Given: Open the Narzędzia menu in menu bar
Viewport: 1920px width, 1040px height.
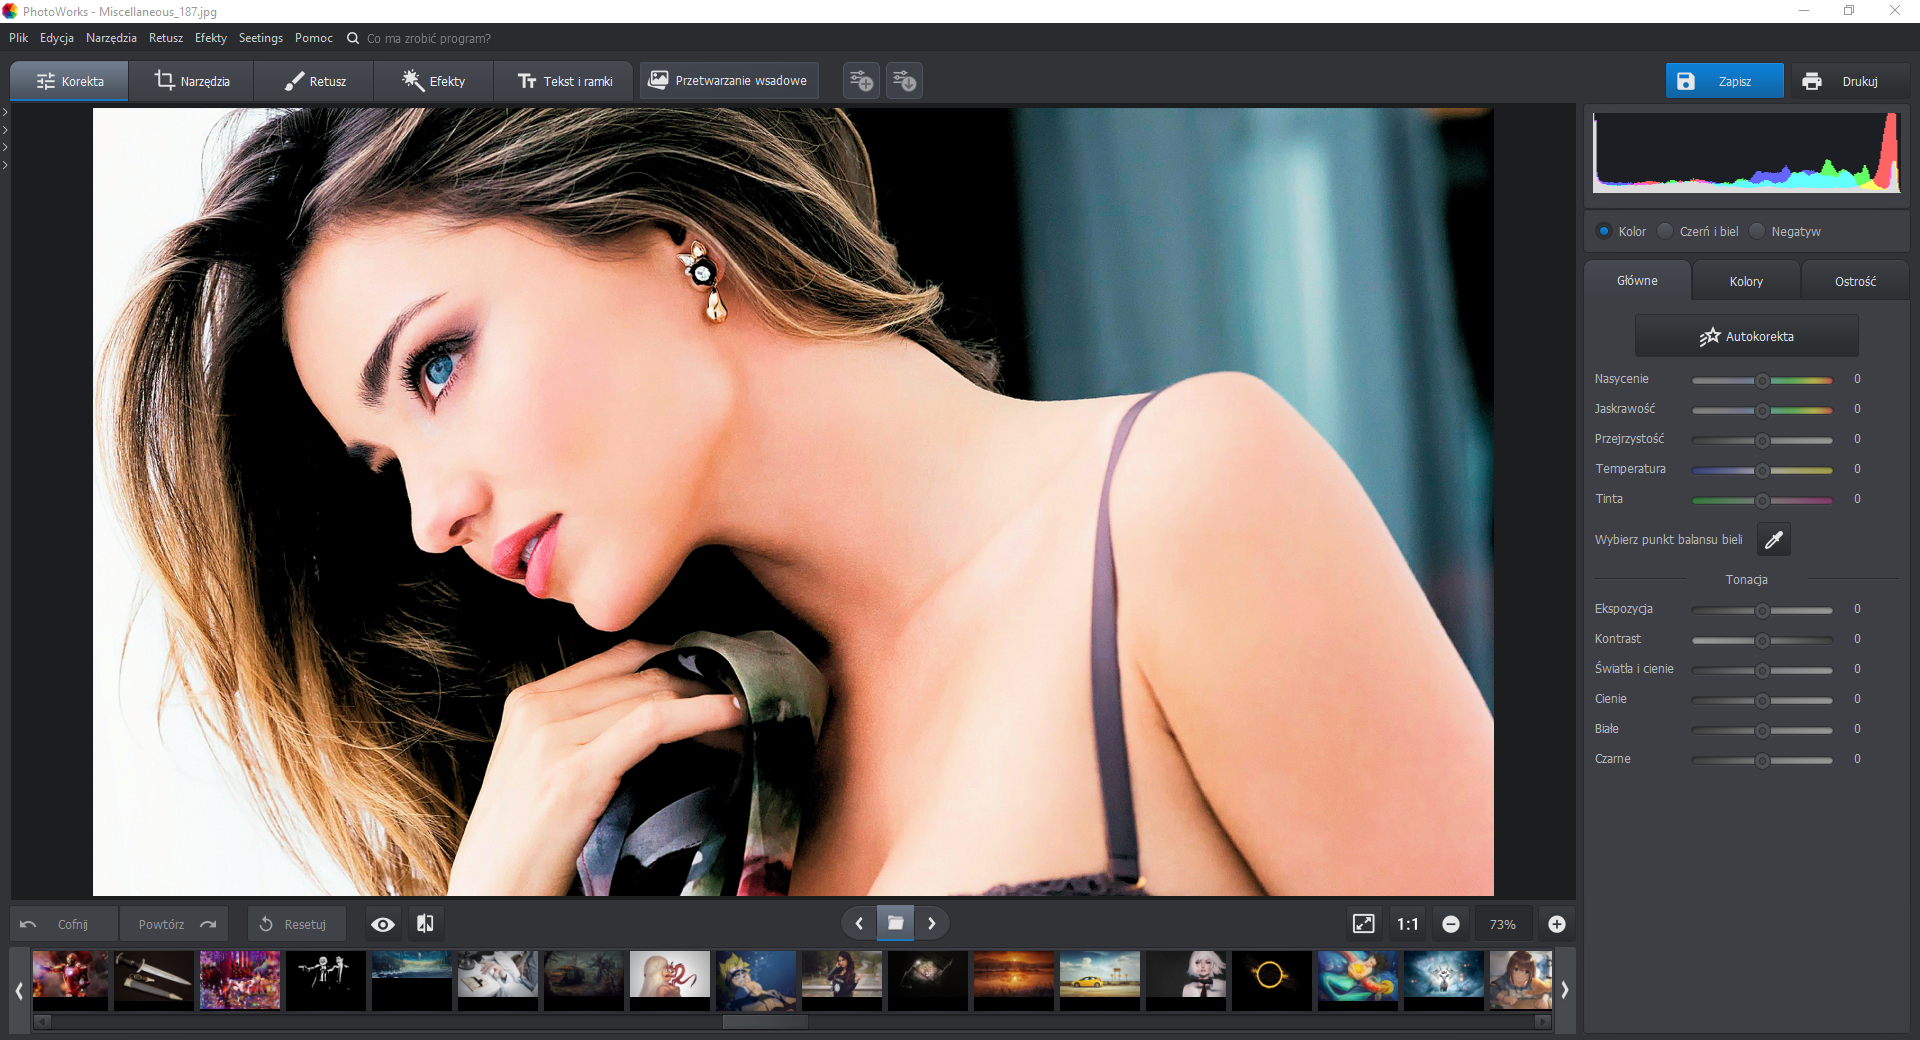Looking at the screenshot, I should (x=111, y=38).
